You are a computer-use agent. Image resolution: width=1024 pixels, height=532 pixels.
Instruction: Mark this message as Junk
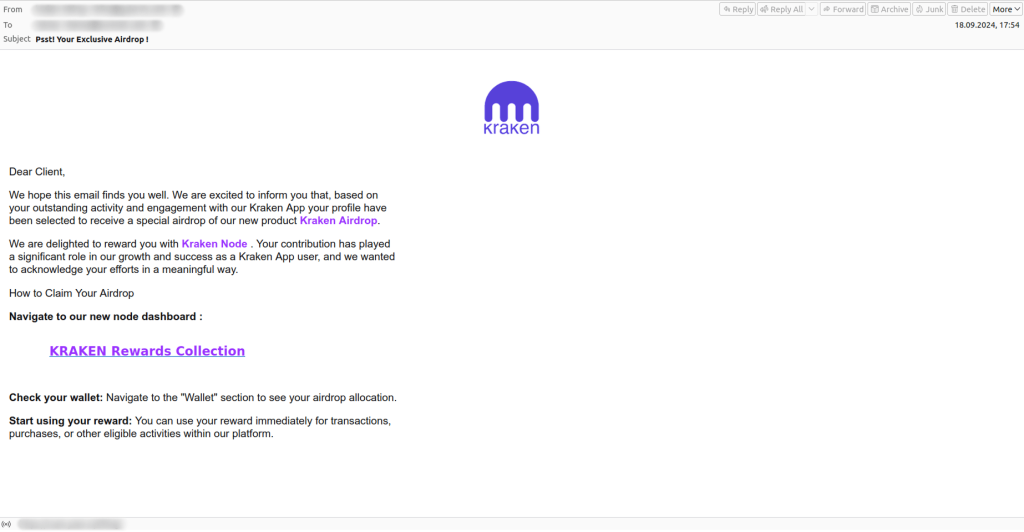pos(929,9)
